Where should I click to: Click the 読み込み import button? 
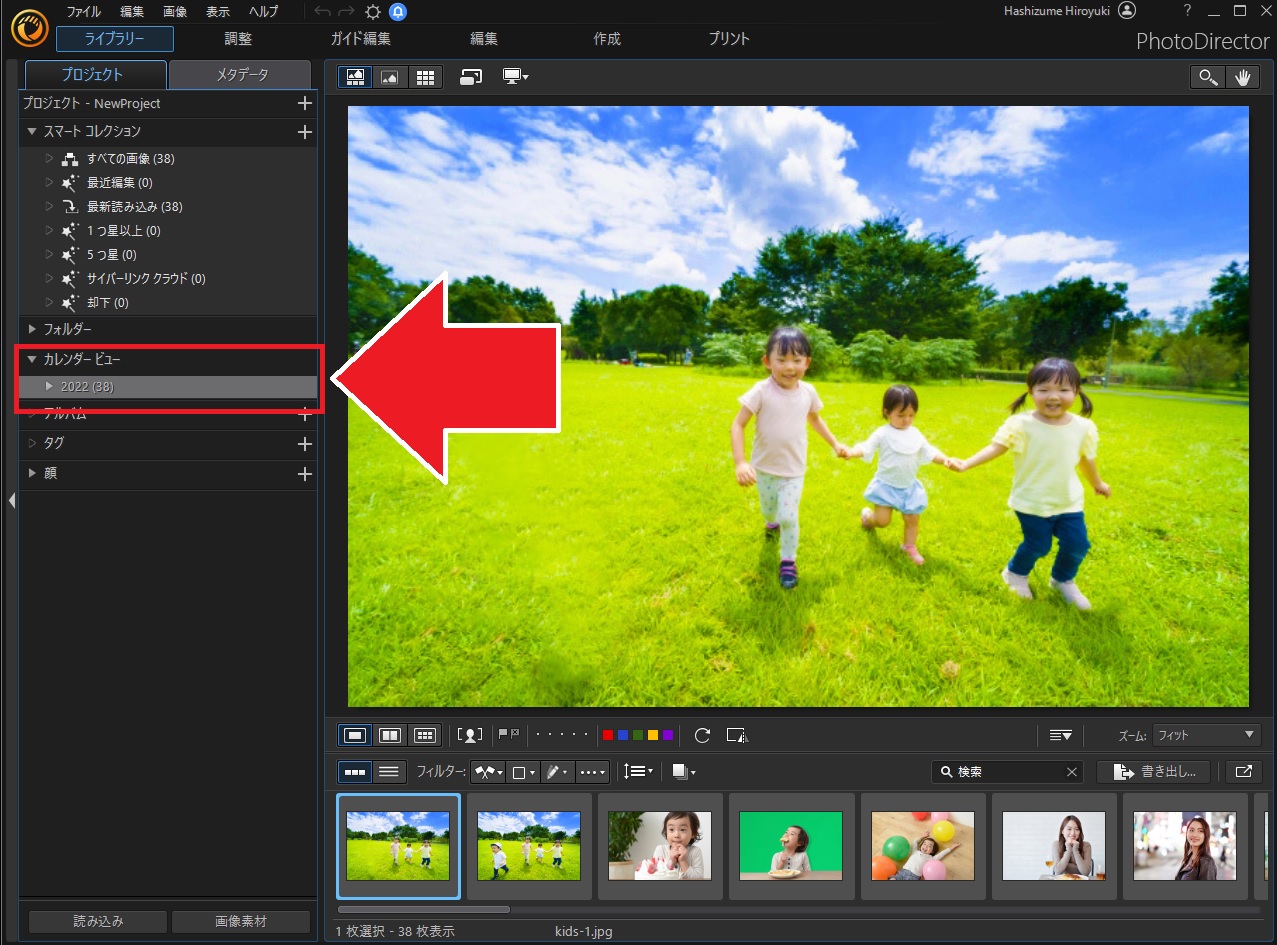point(97,921)
